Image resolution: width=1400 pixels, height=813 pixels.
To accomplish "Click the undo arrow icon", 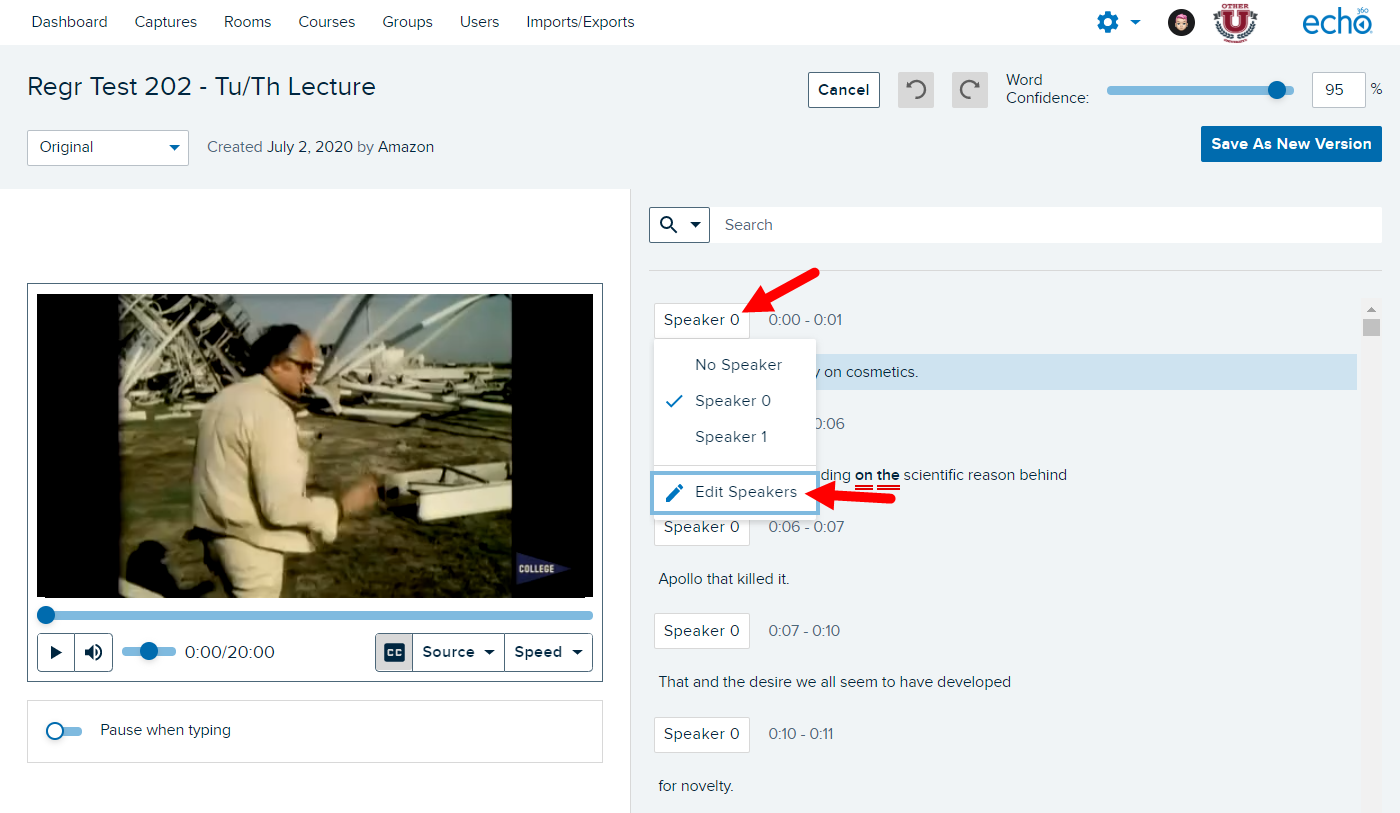I will 916,90.
